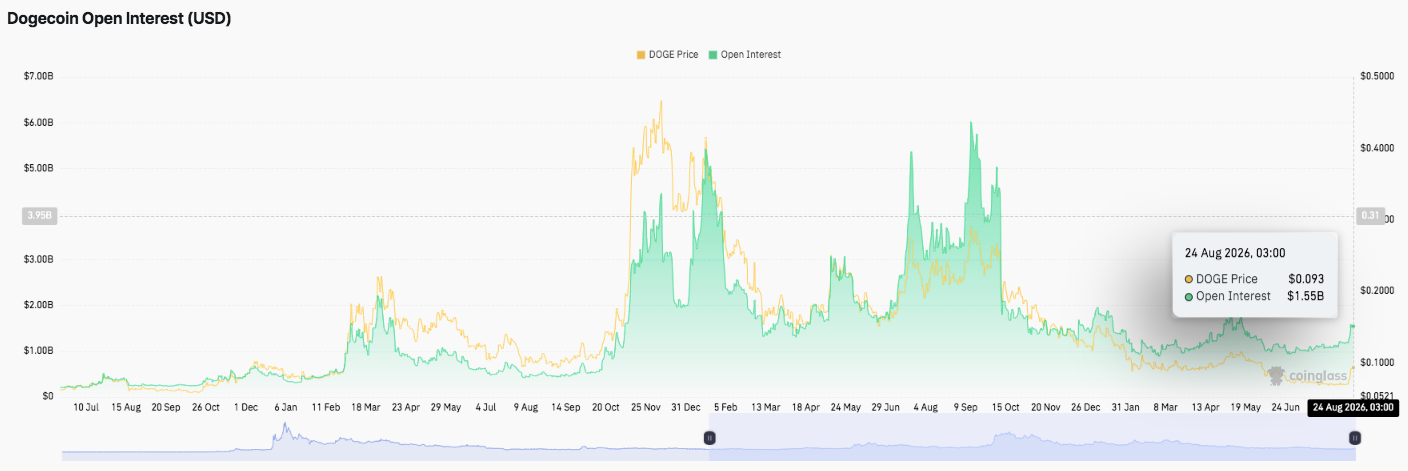Click the $0 left axis label
The height and width of the screenshot is (471, 1408).
pyautogui.click(x=48, y=397)
